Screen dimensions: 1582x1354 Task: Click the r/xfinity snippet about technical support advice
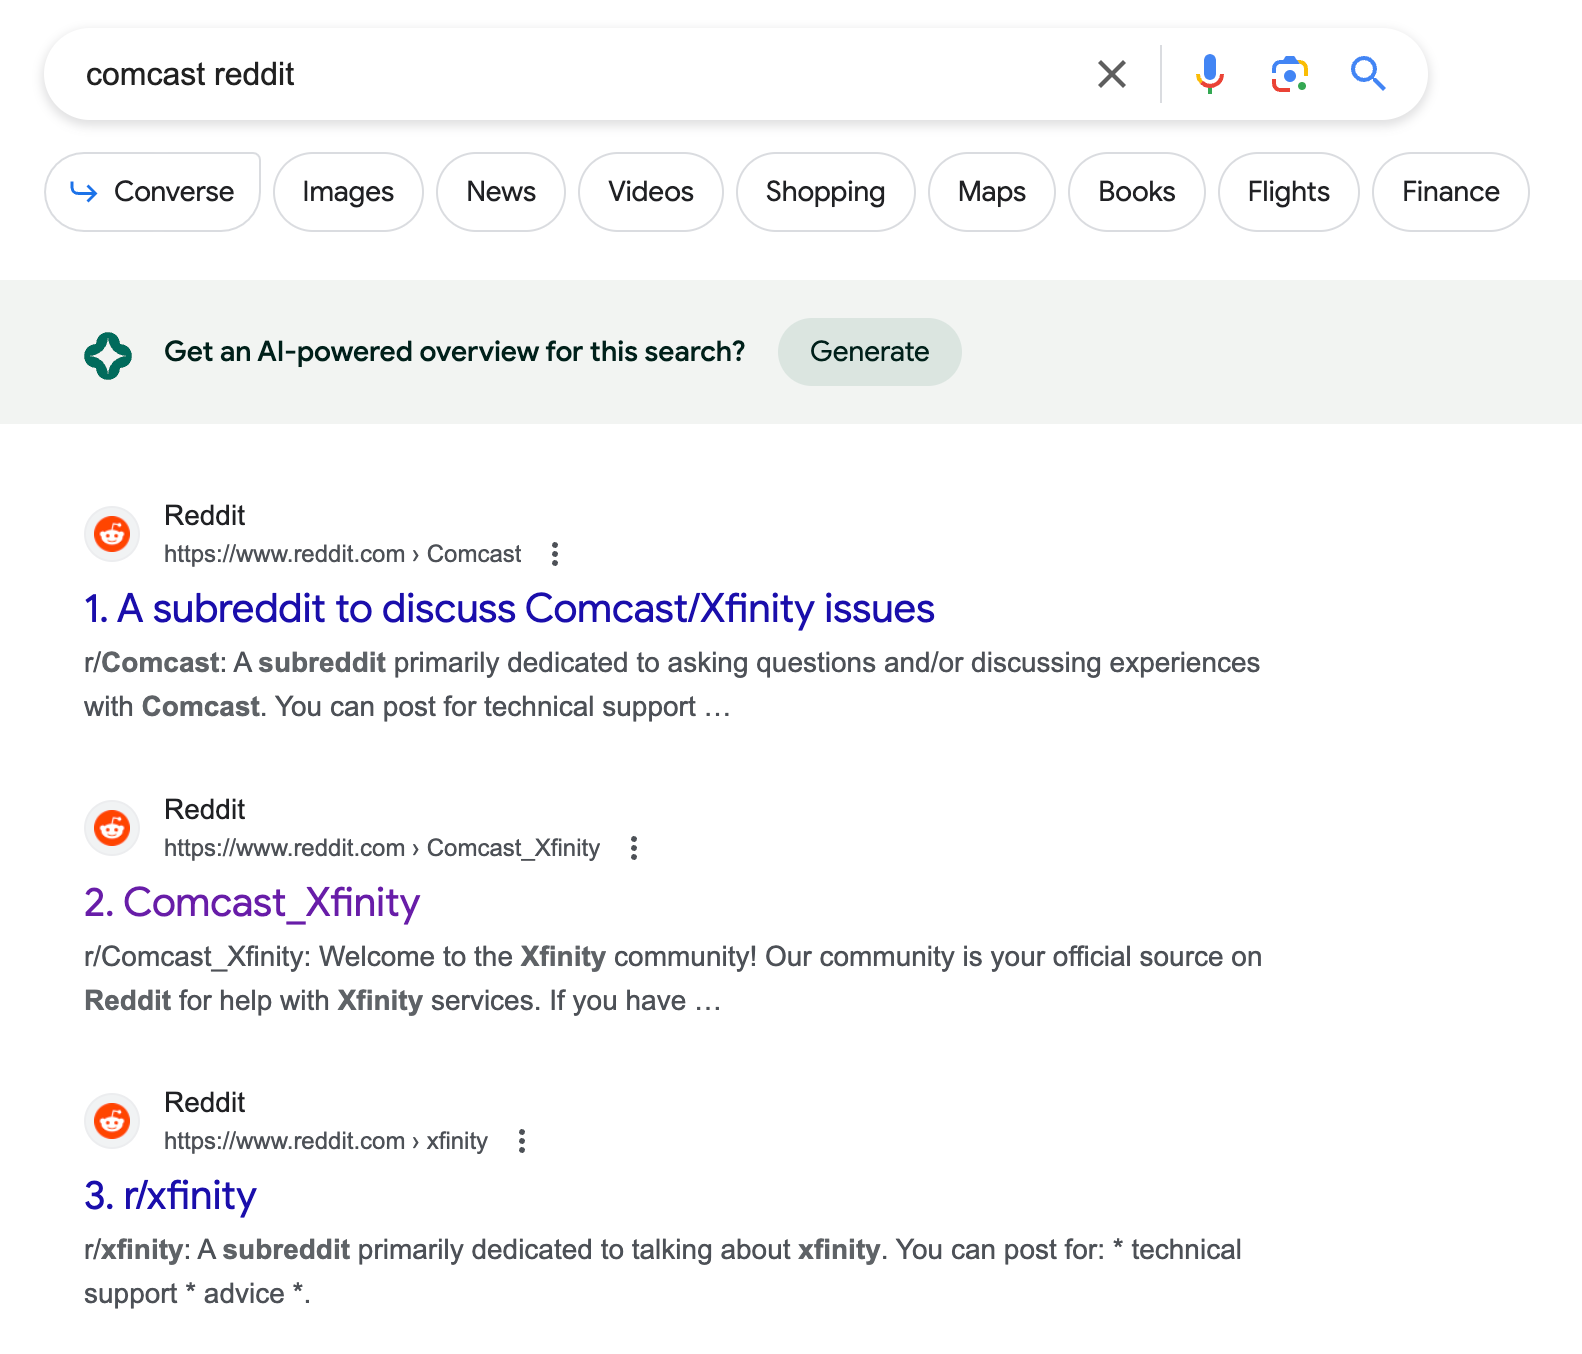coord(663,1272)
